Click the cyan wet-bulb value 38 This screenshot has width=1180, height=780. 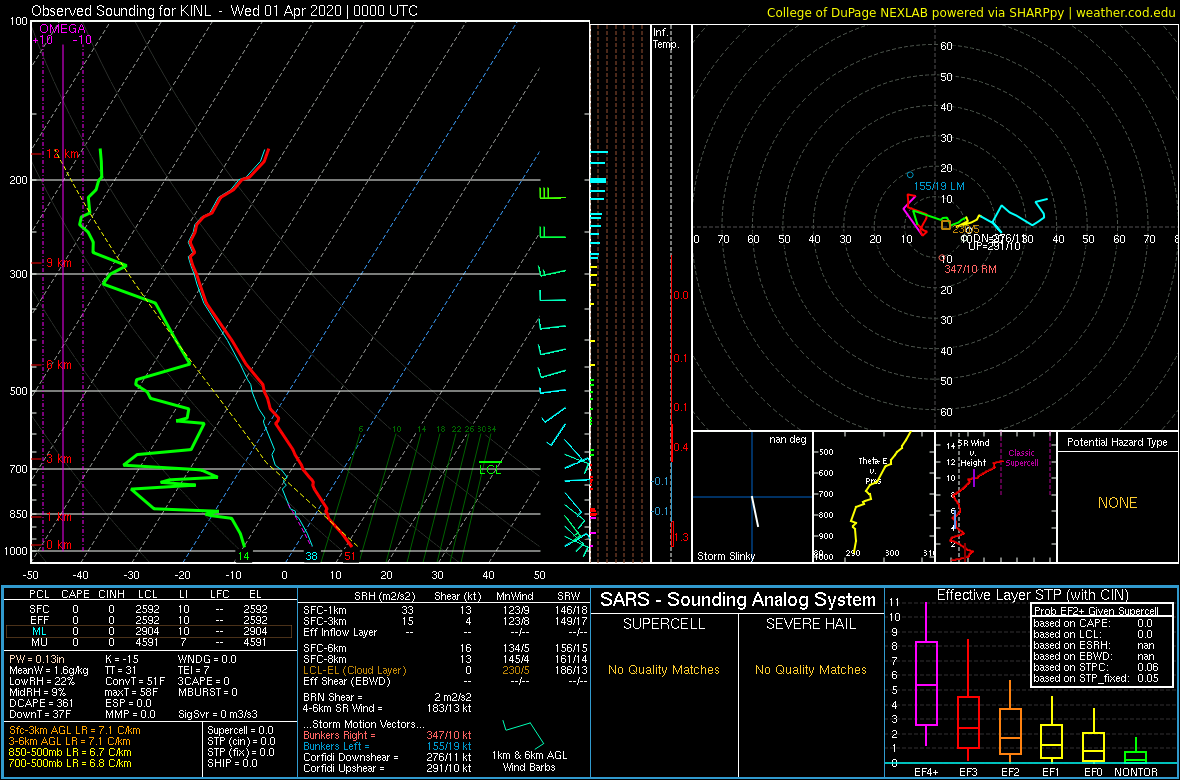(311, 556)
